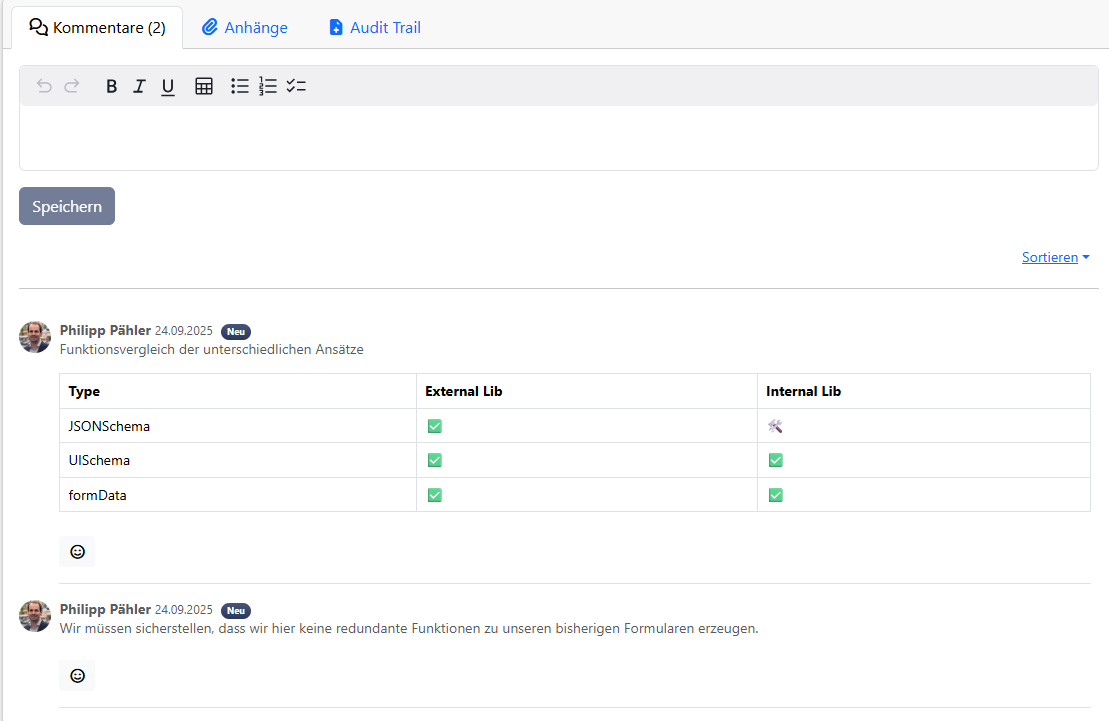Open the Sortieren dropdown
This screenshot has height=721, width=1109.
click(x=1055, y=257)
